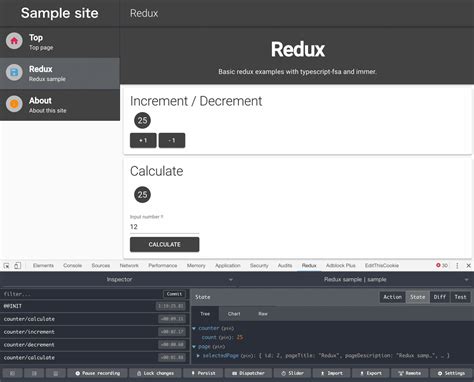Click the 25 counter badge under Increment / Decrement

coord(142,120)
